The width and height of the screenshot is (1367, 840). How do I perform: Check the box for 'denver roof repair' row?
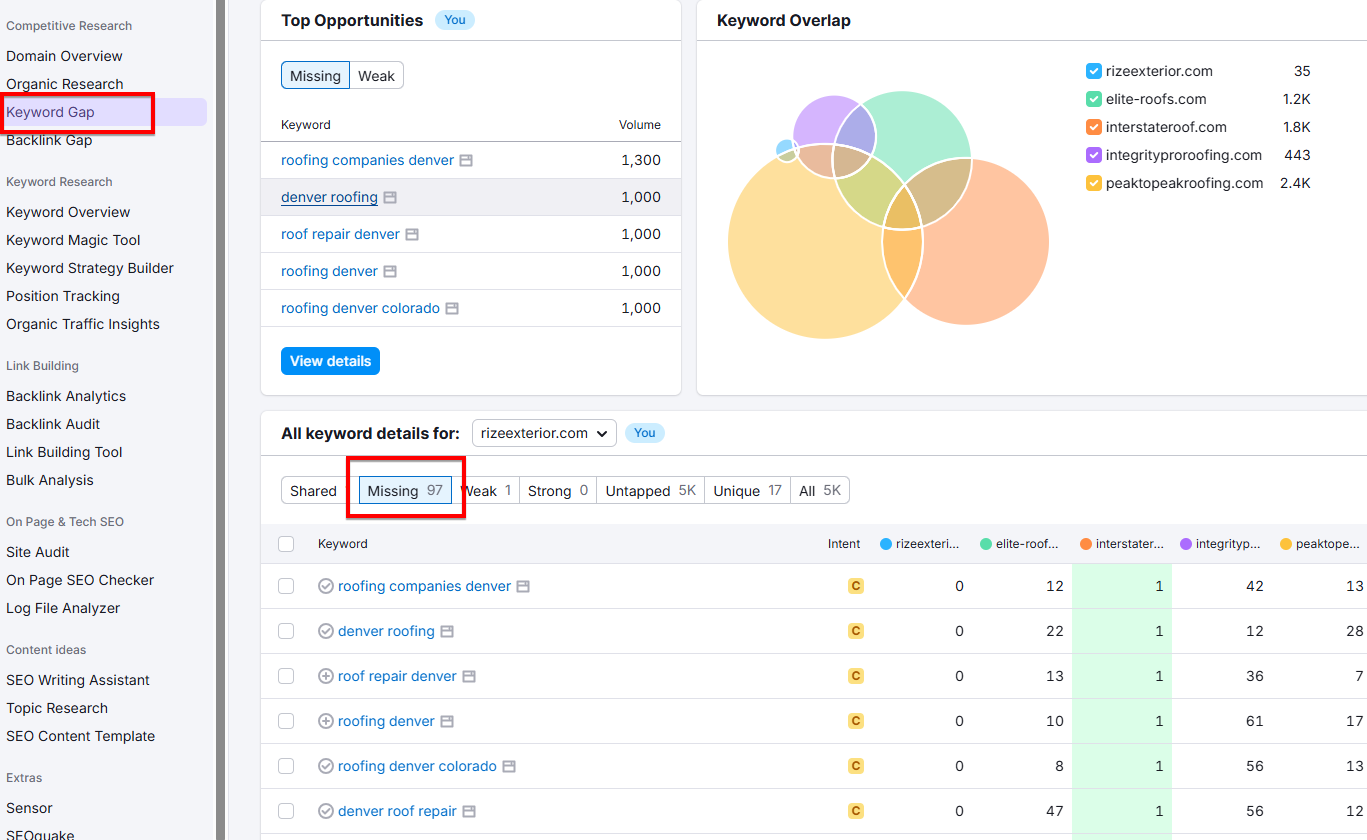286,811
